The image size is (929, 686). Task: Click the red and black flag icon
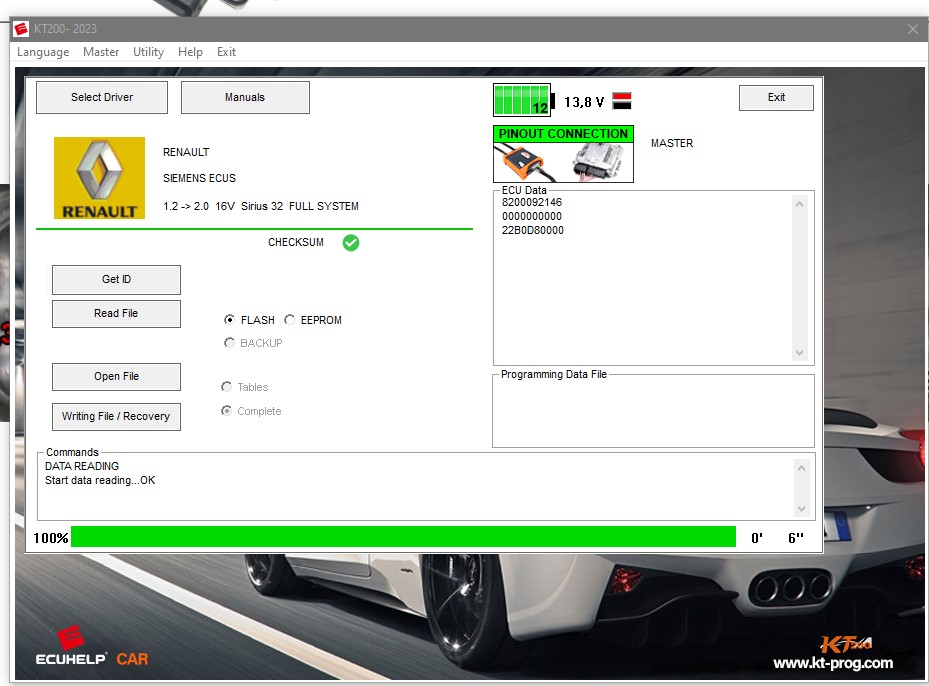(621, 101)
